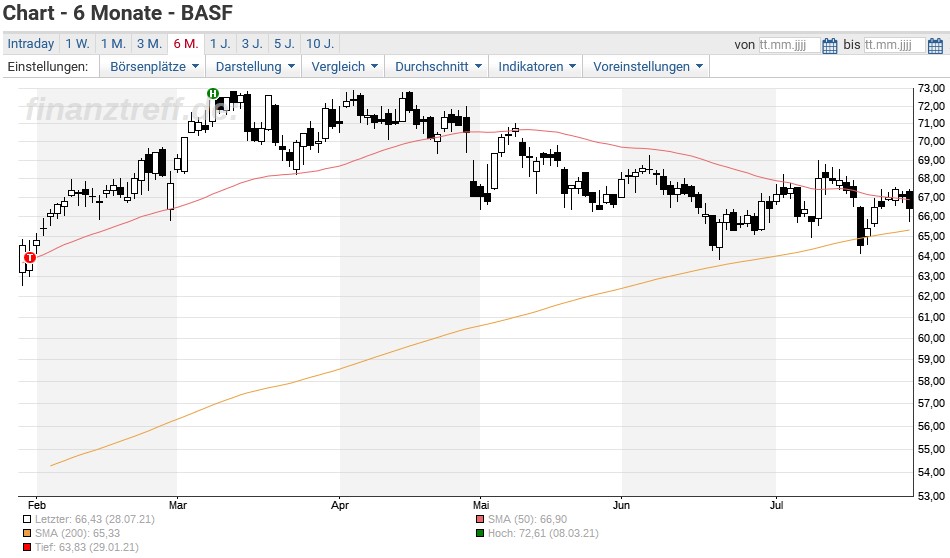Switch to the Intraday tab
Image resolution: width=950 pixels, height=558 pixels.
point(31,44)
